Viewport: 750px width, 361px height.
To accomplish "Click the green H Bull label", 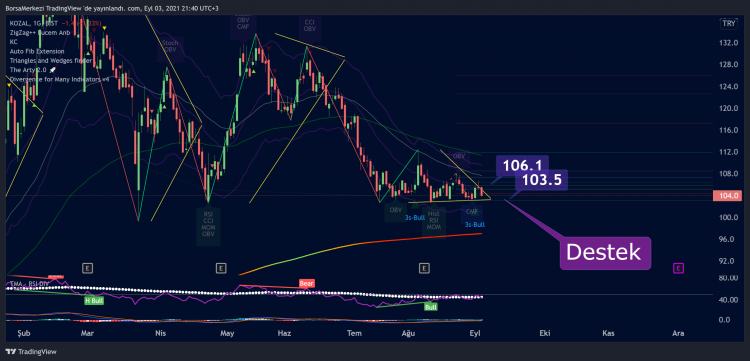I will [94, 301].
